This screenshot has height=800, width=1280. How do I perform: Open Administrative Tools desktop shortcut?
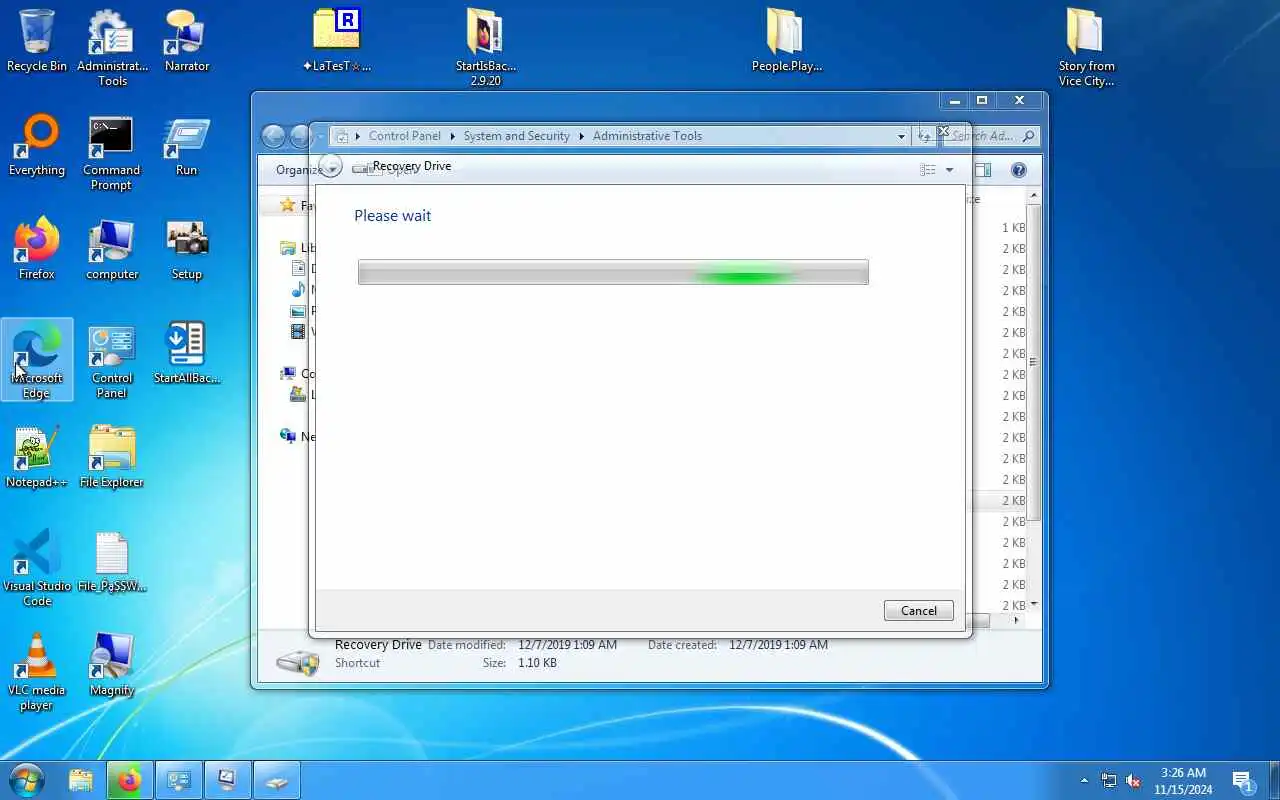112,48
